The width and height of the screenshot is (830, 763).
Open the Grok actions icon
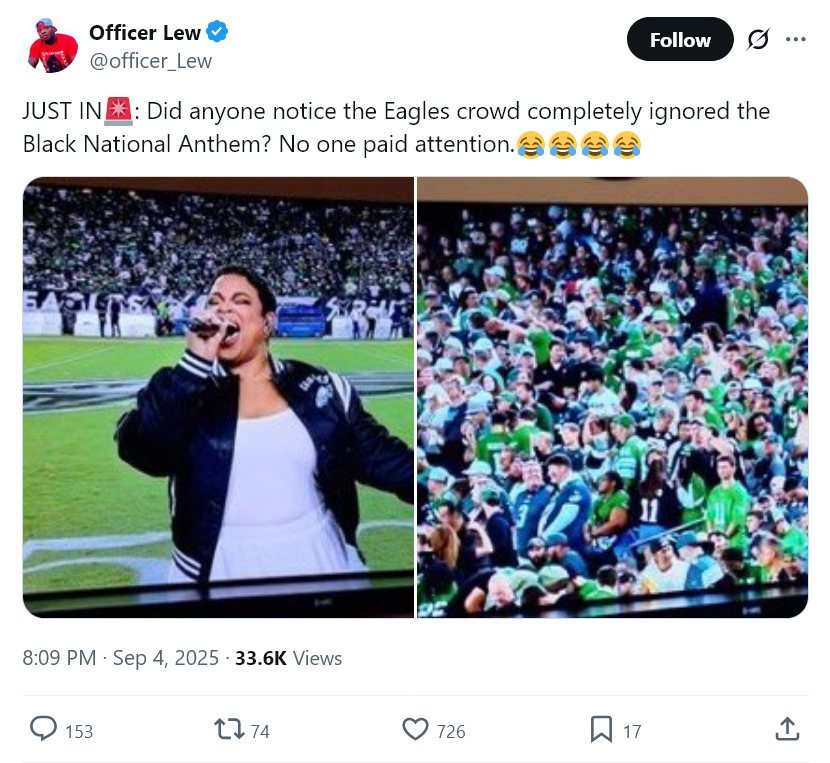pyautogui.click(x=758, y=40)
